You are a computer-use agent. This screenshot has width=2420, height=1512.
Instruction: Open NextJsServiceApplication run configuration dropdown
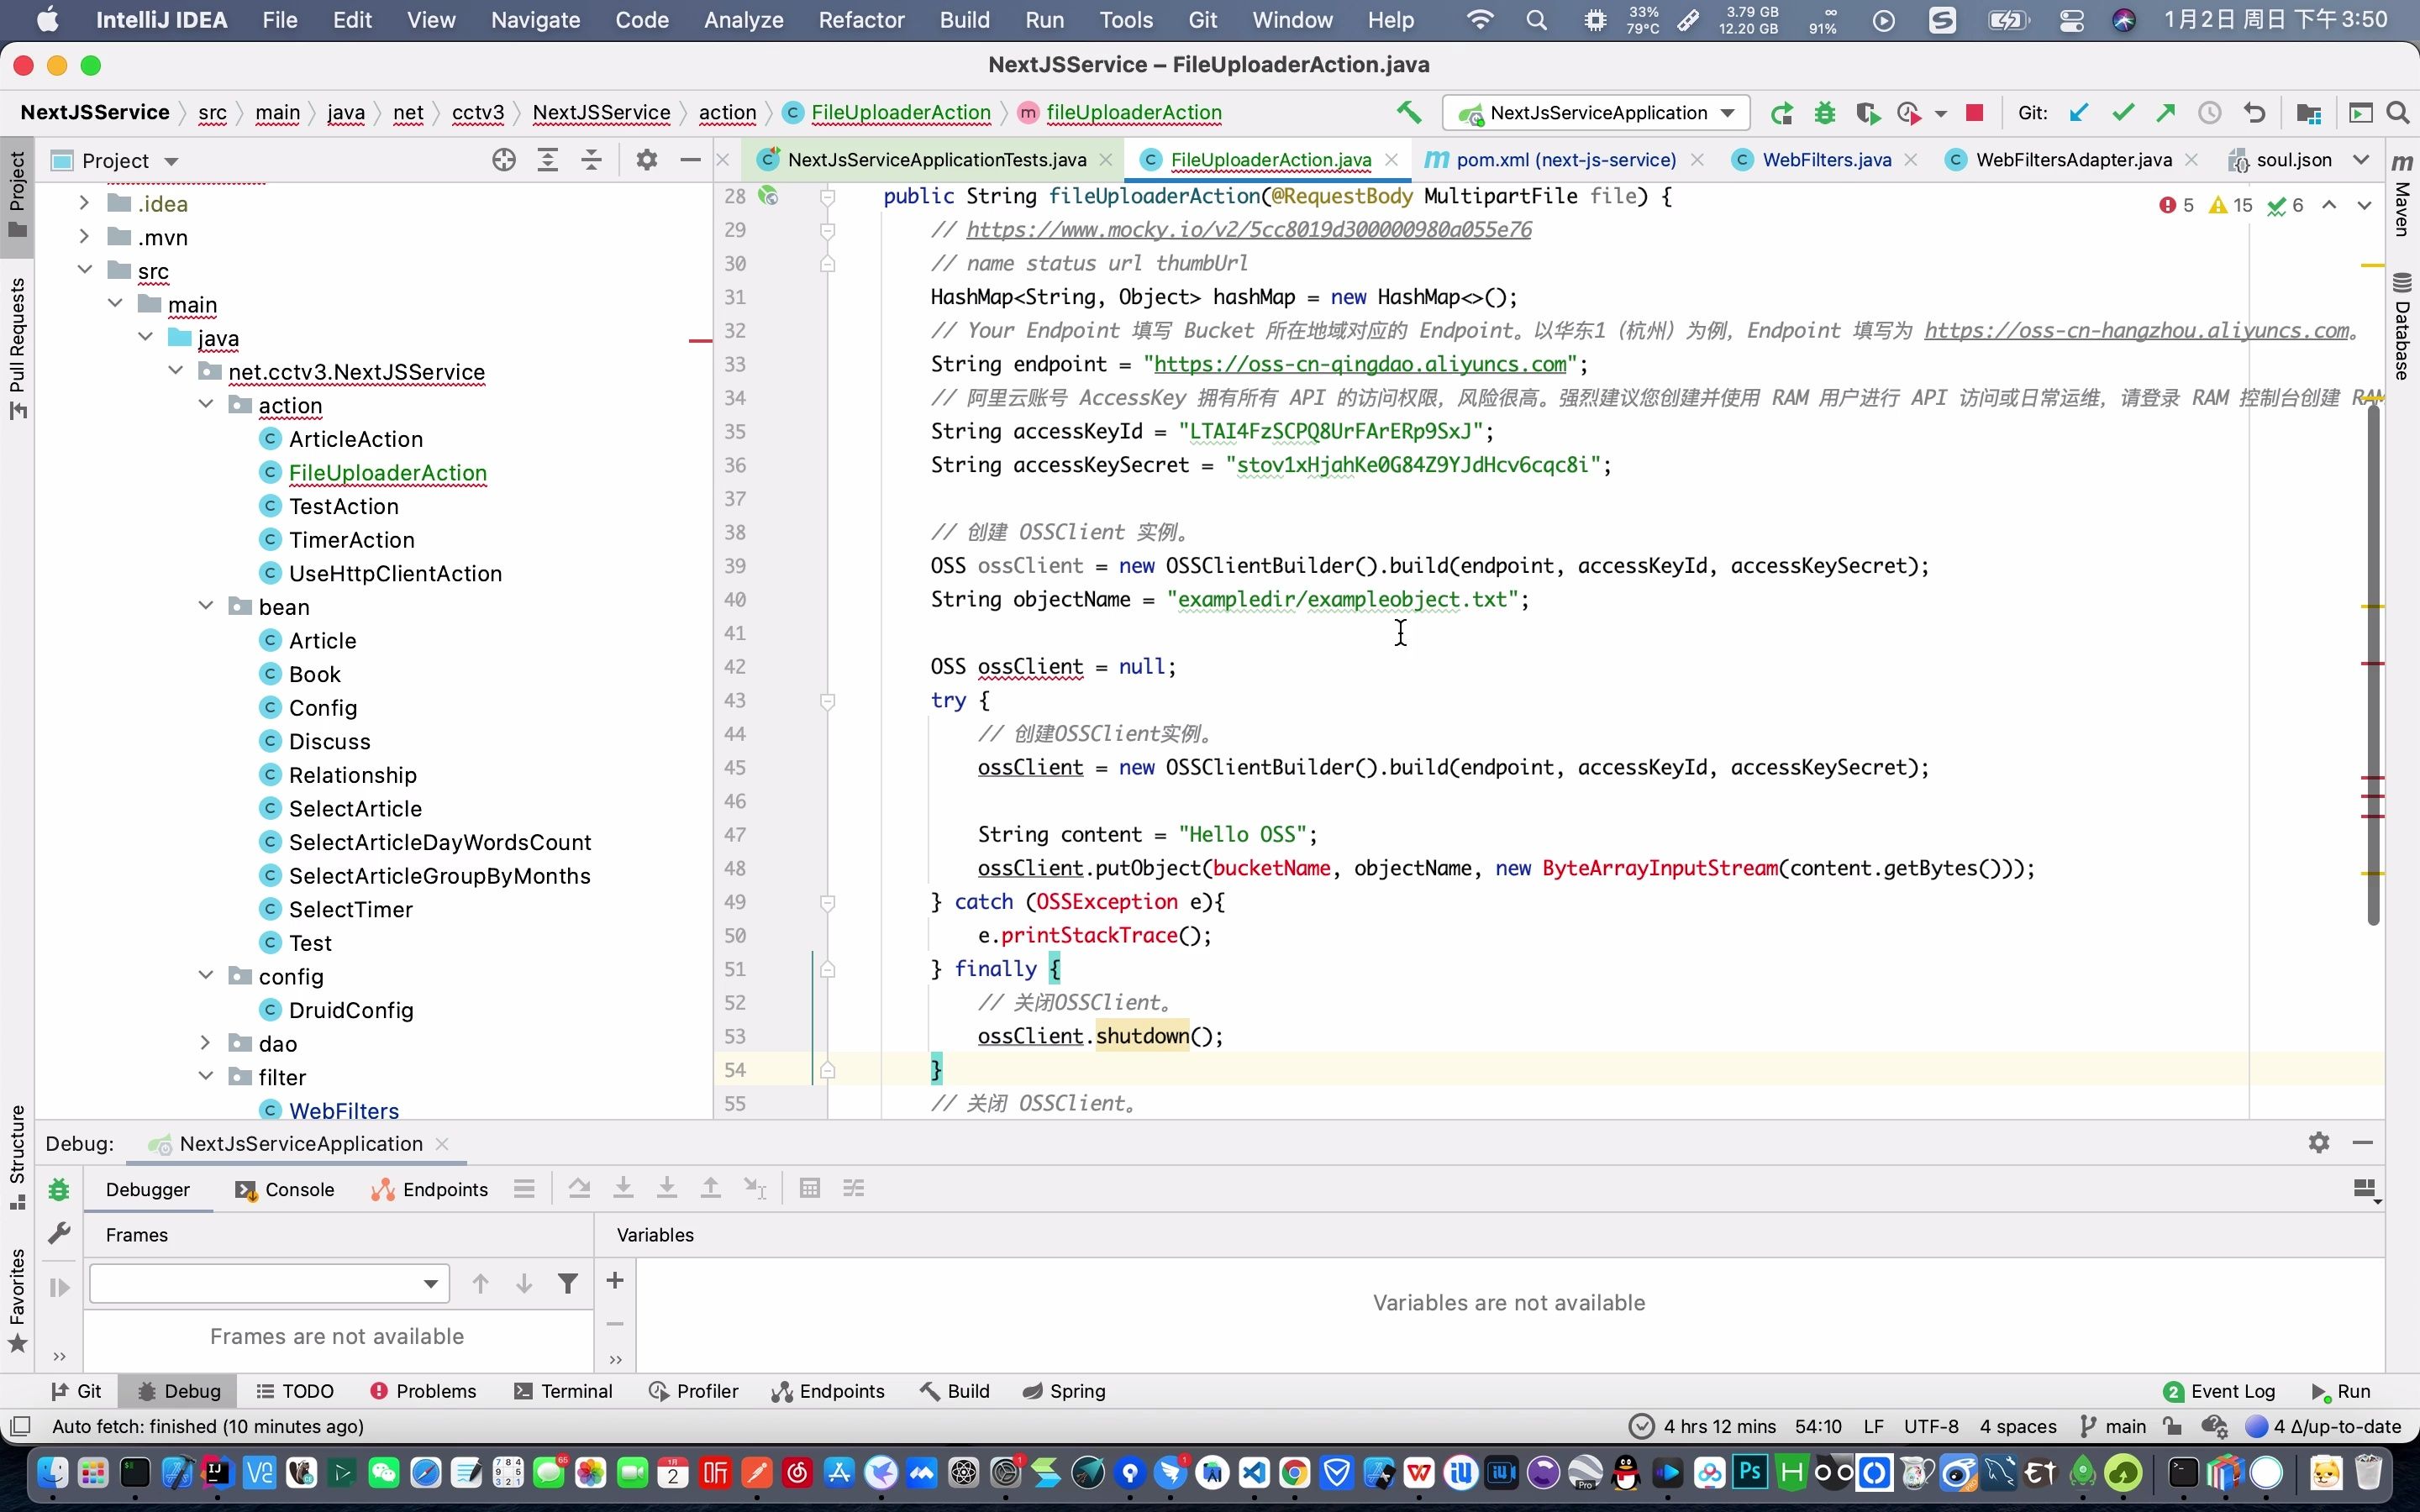coord(1597,113)
